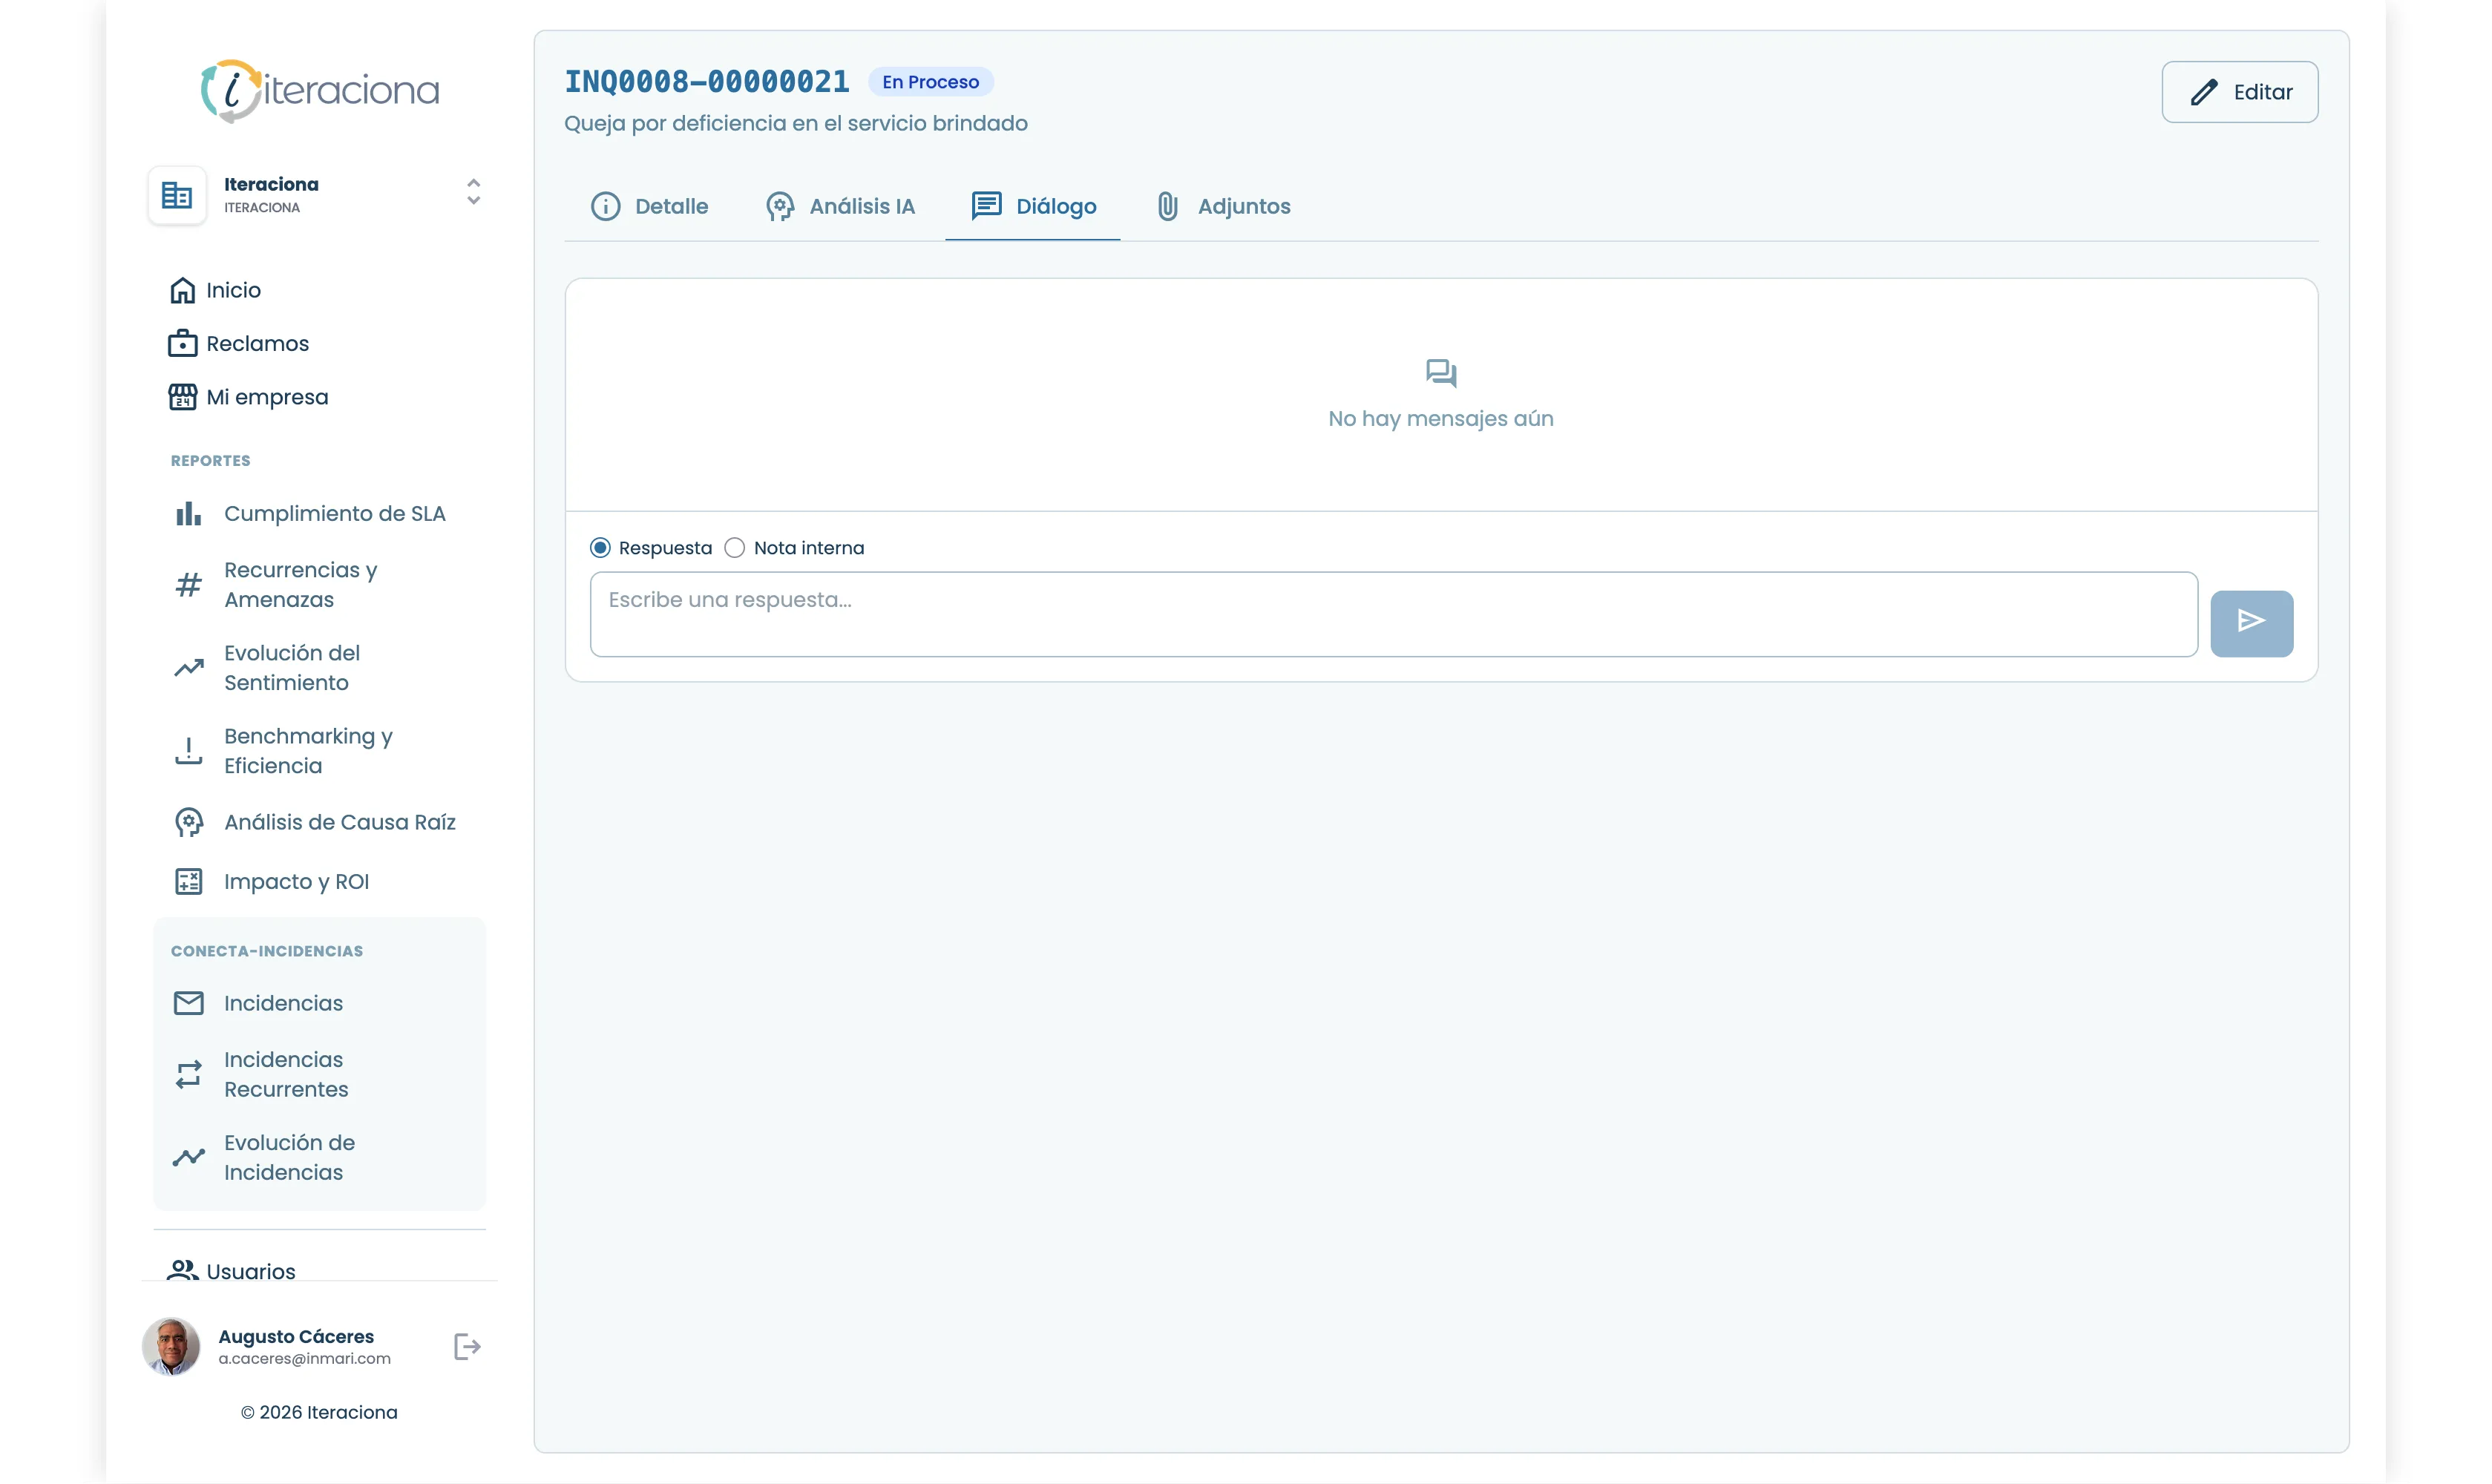The height and width of the screenshot is (1484, 2492).
Task: Open the Usuarios section
Action: pos(250,1270)
